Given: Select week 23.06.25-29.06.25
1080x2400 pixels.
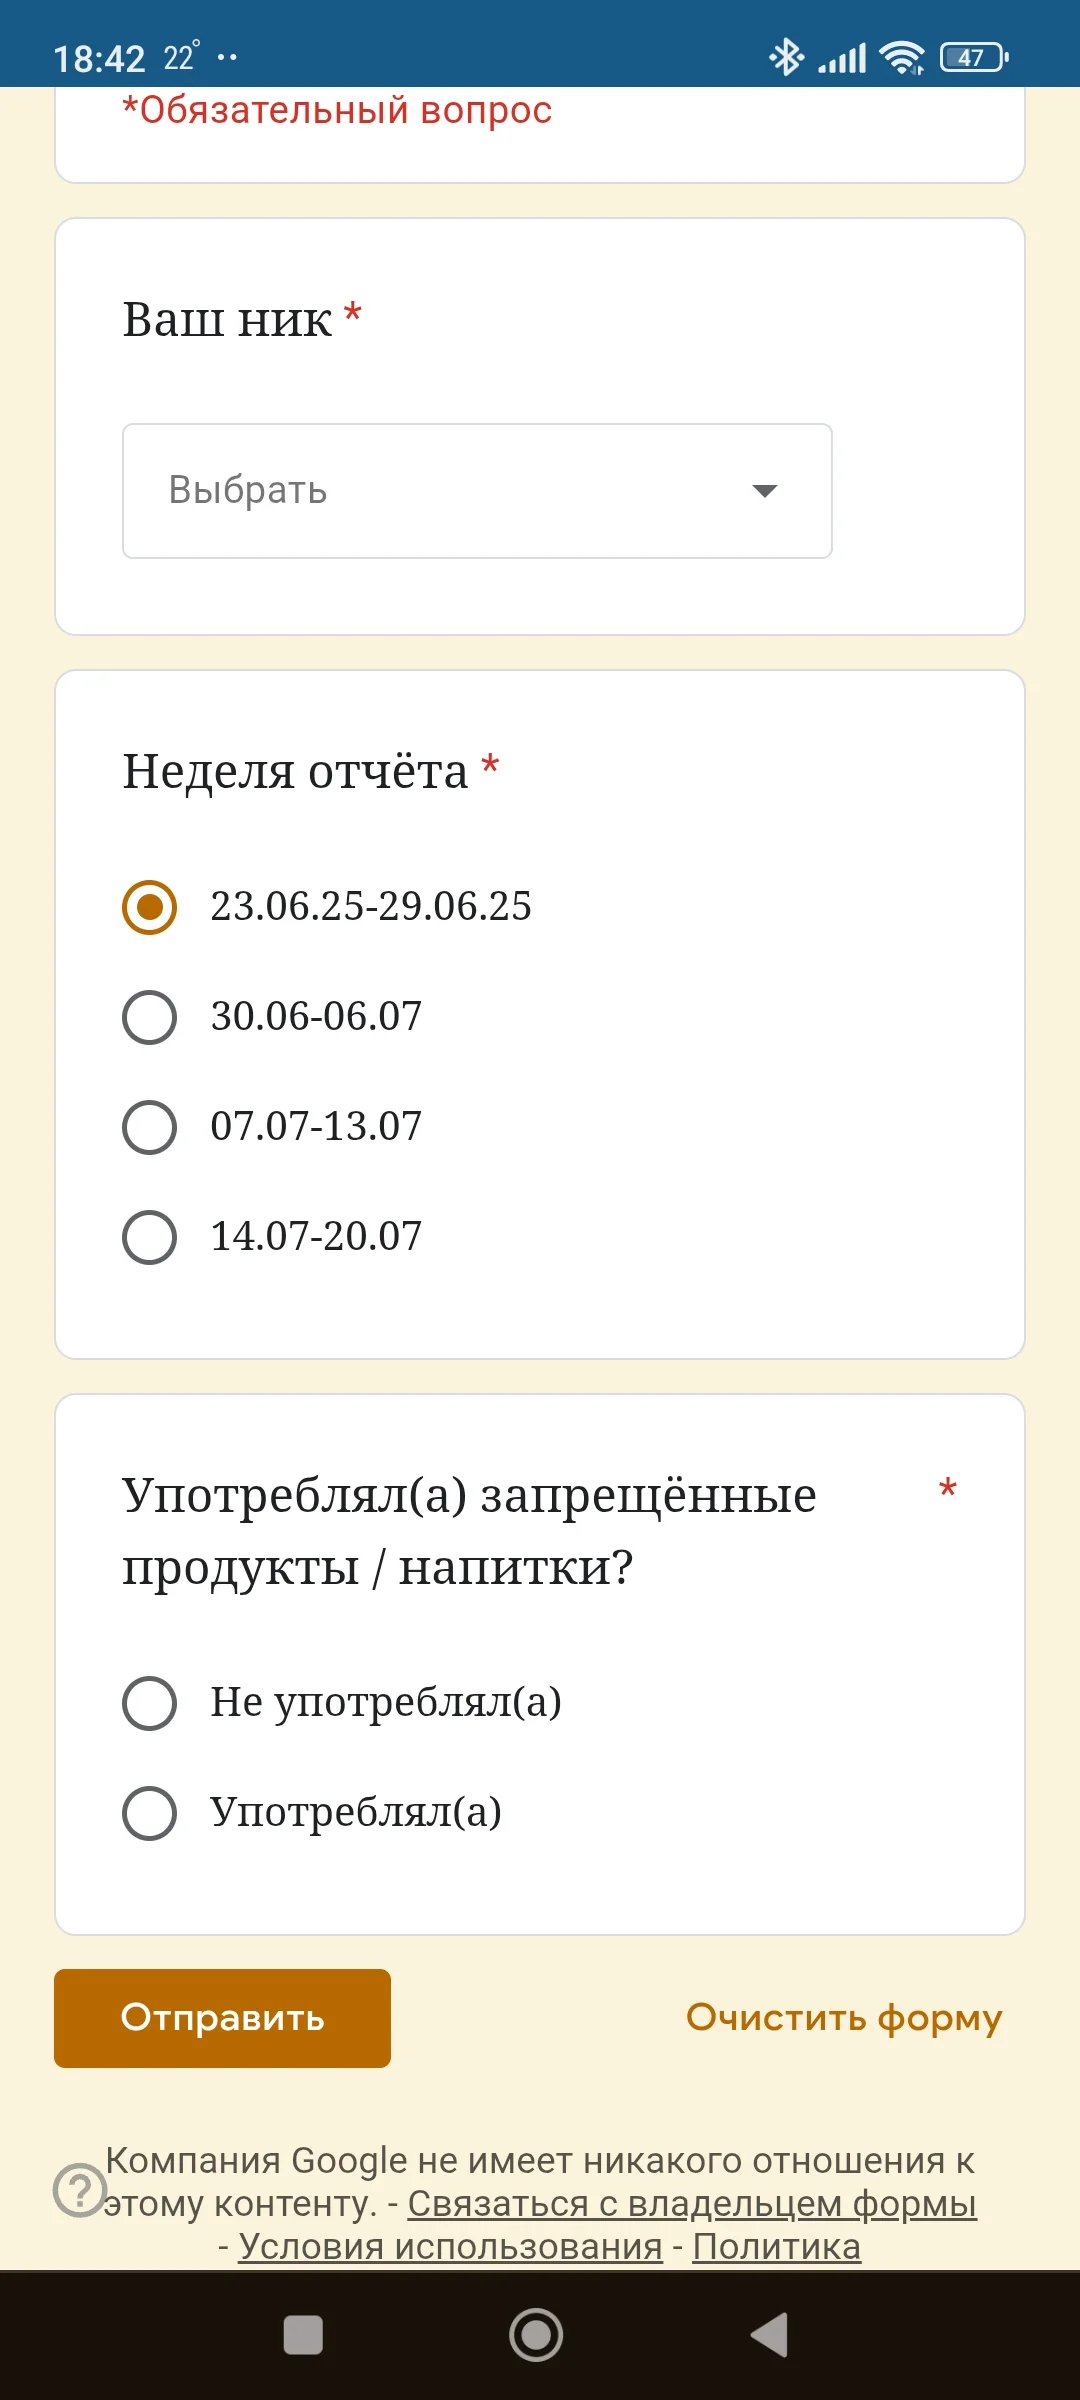Looking at the screenshot, I should click(148, 908).
